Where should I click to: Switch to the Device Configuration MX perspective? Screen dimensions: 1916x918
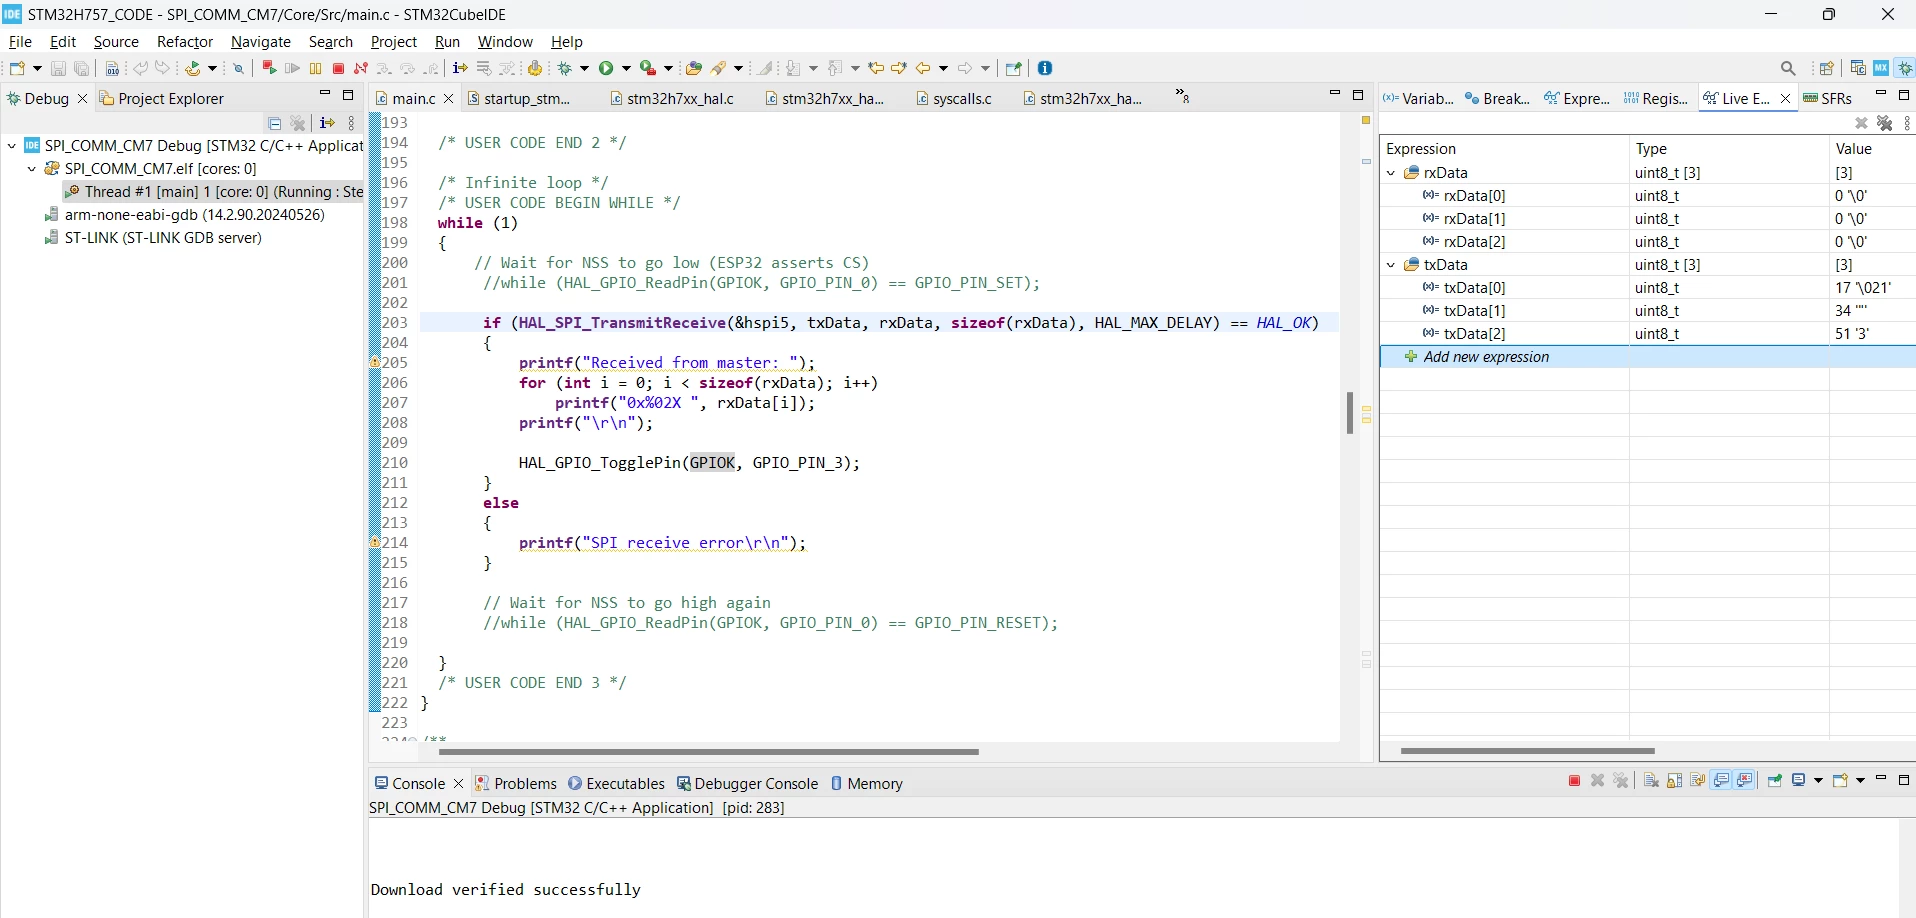(1881, 68)
